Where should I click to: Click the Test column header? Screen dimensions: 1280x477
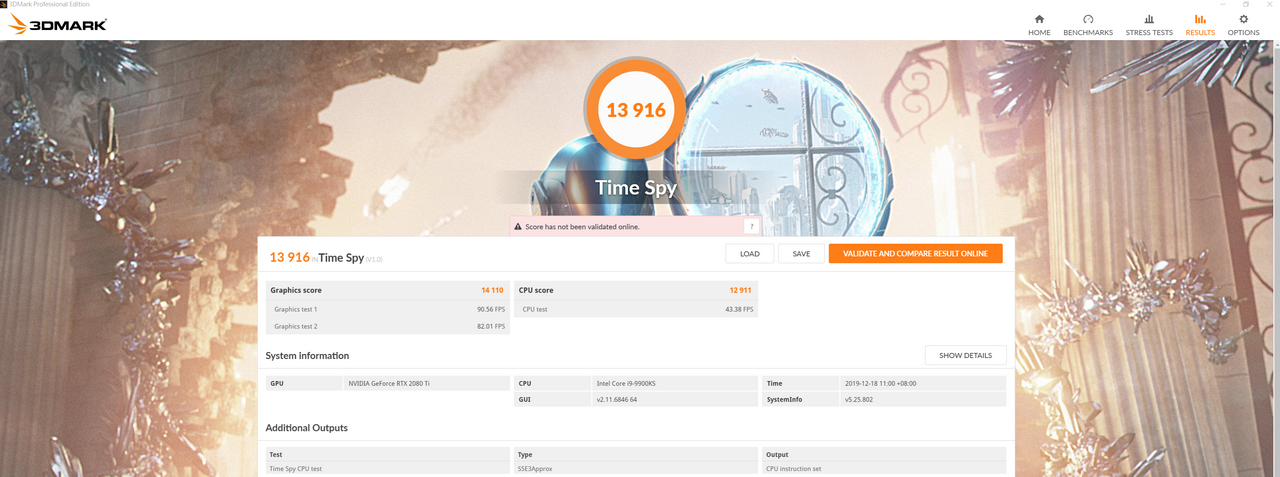pos(386,454)
